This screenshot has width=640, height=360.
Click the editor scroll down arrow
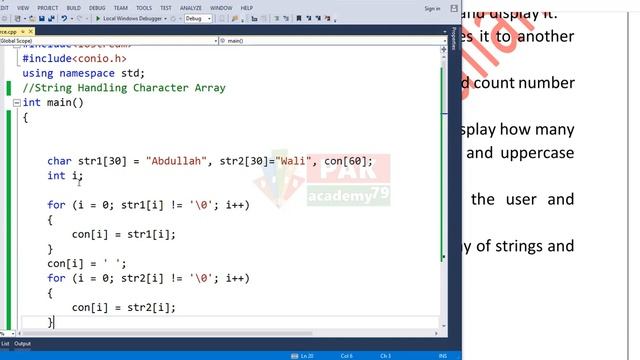coord(444,326)
